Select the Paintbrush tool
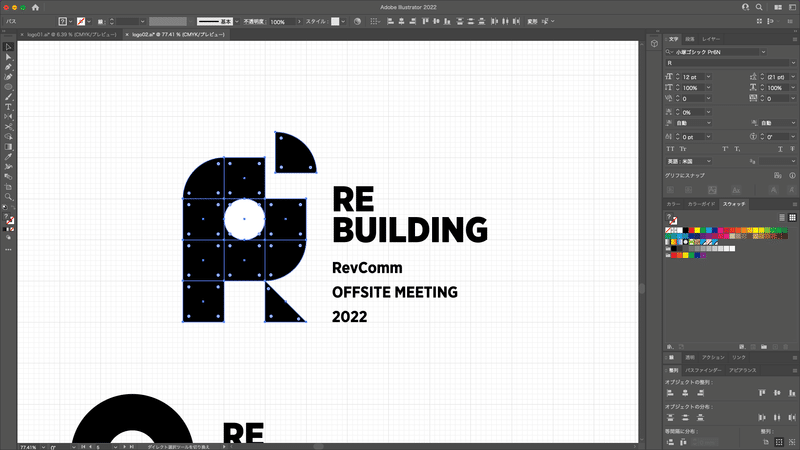This screenshot has height=450, width=800. tap(8, 97)
